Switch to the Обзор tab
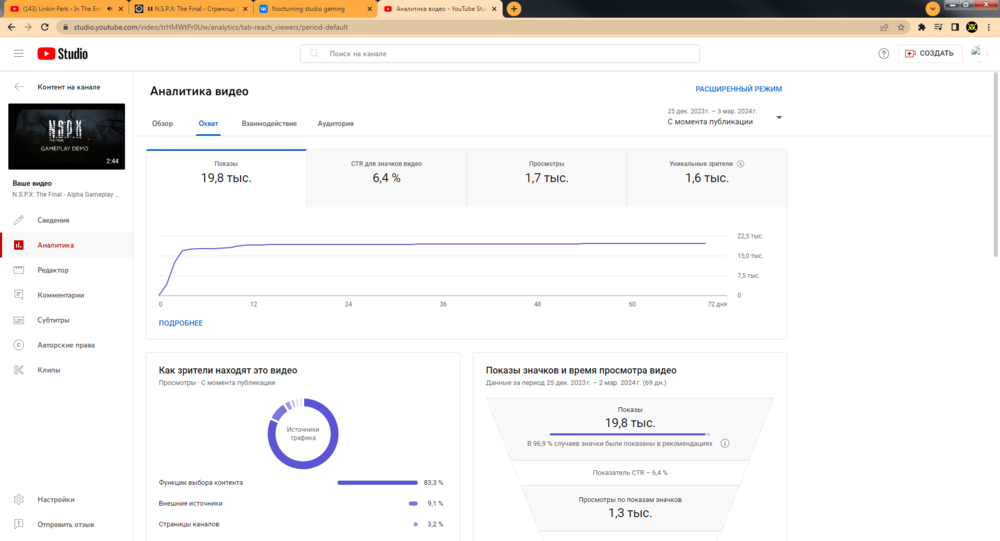Screen dimensions: 1000x541 coord(162,124)
